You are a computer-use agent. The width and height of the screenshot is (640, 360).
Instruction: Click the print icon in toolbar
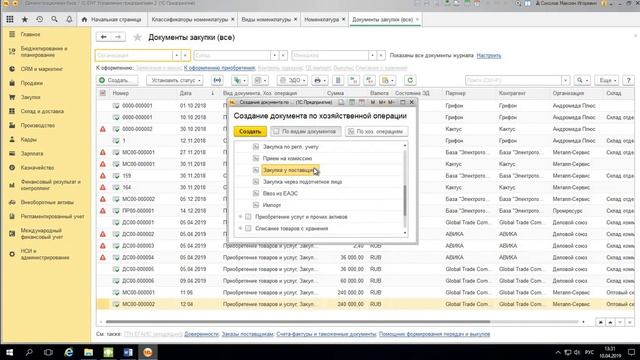coord(320,80)
